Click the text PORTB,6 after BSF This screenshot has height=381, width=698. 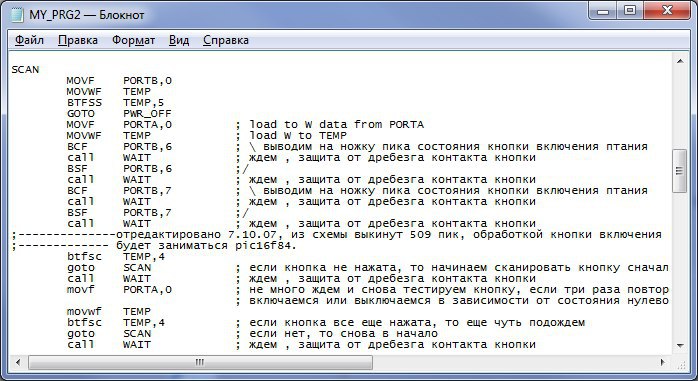147,169
